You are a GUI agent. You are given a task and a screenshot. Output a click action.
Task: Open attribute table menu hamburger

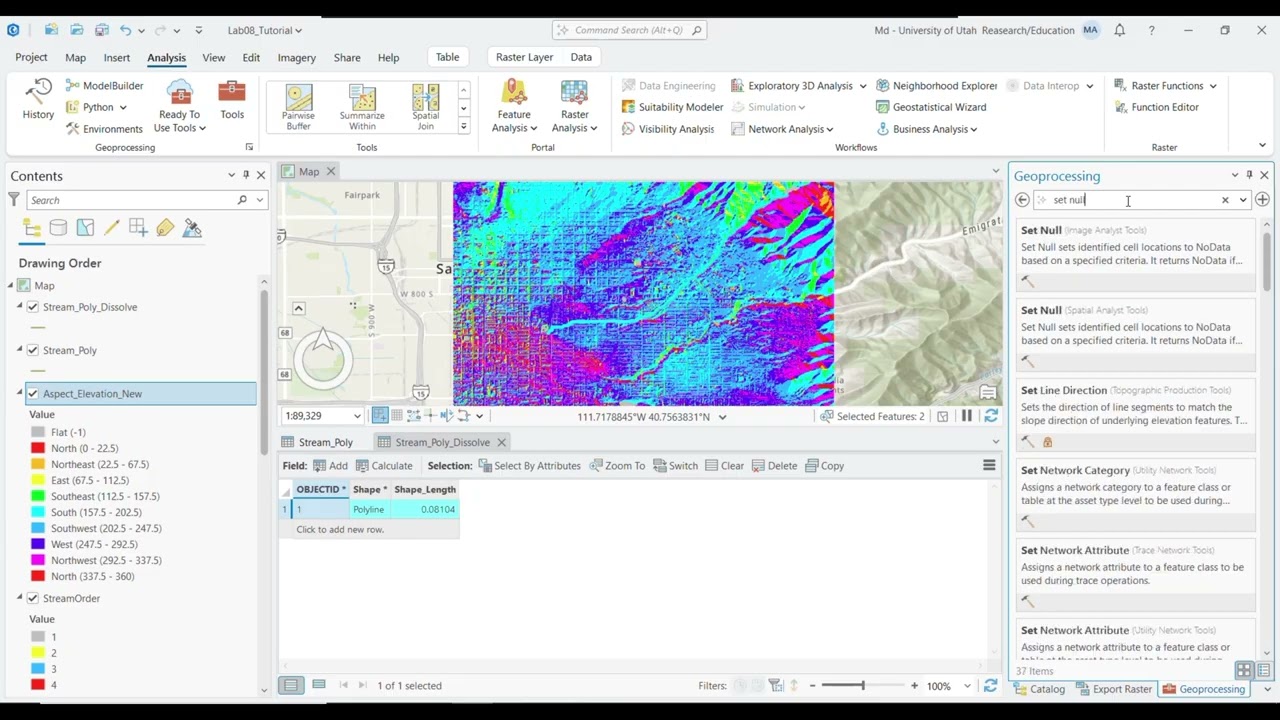tap(989, 465)
